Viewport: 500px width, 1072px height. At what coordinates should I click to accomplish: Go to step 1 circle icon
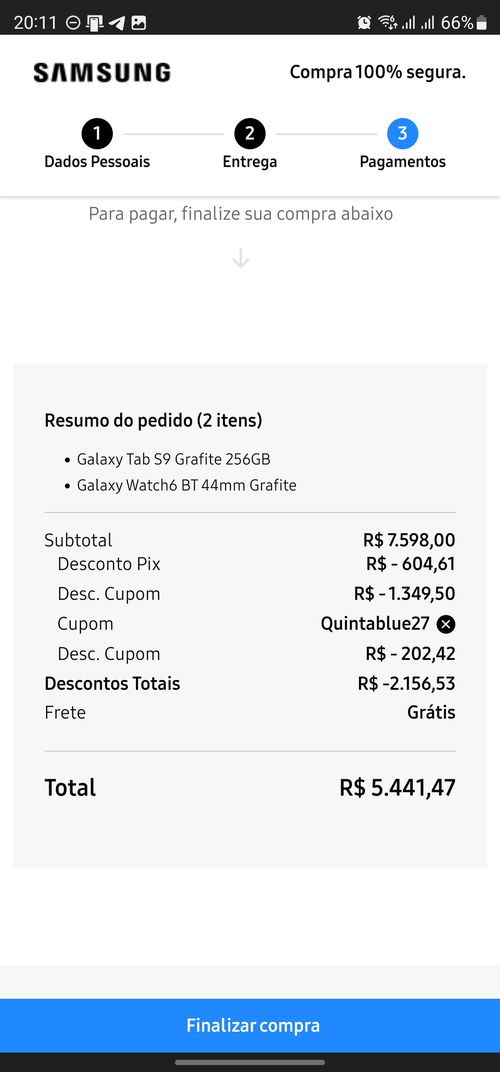pos(97,134)
